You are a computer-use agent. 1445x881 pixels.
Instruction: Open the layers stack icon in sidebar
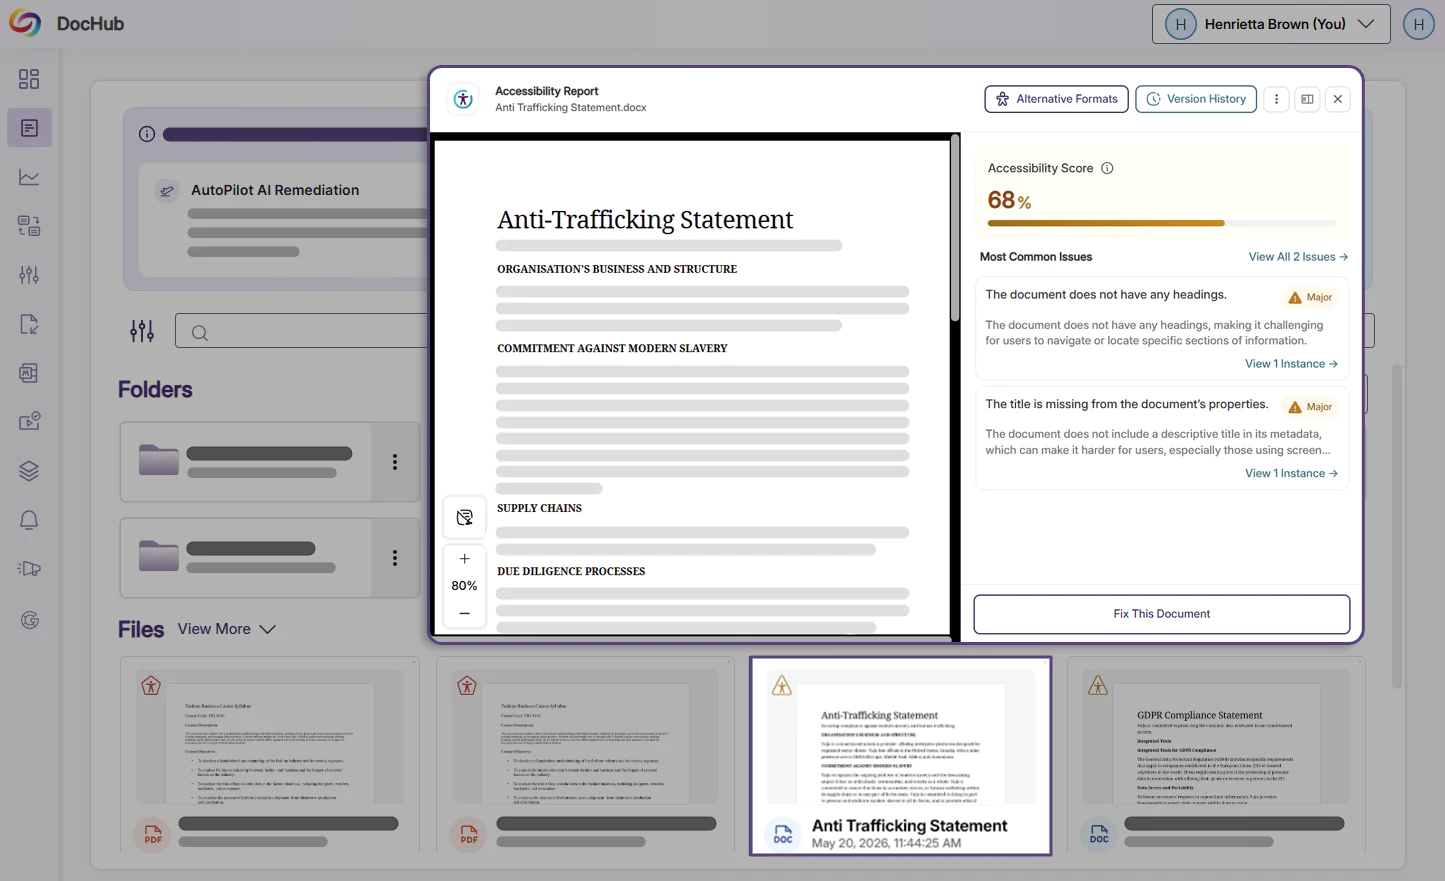point(29,471)
